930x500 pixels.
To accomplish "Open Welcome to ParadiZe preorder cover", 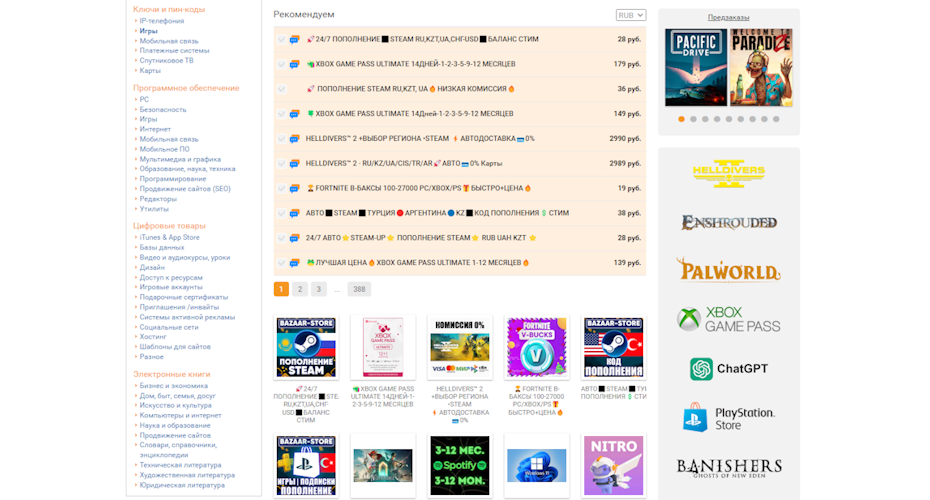I will click(x=762, y=68).
